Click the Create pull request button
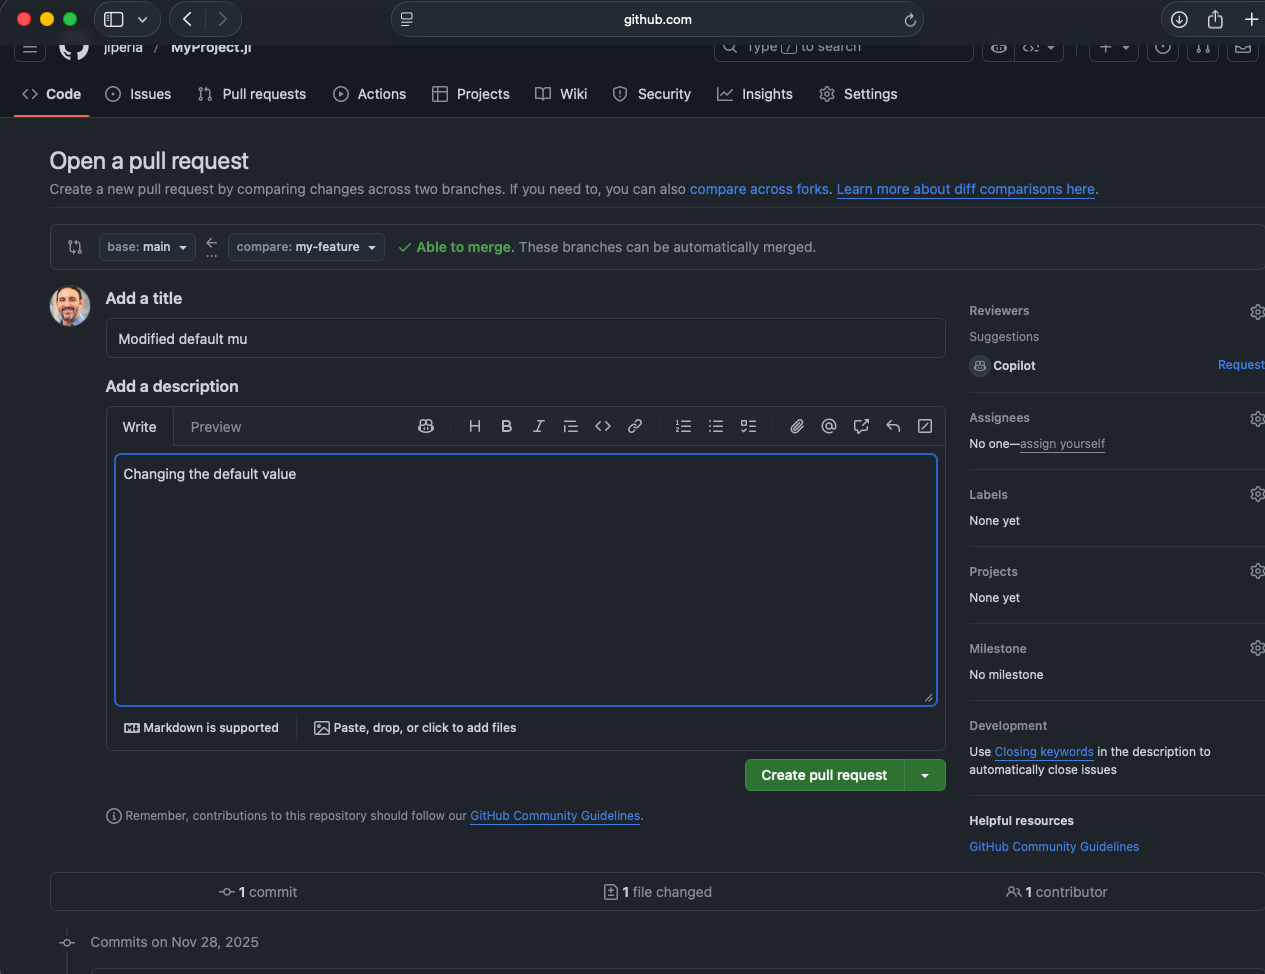1265x974 pixels. pyautogui.click(x=824, y=775)
